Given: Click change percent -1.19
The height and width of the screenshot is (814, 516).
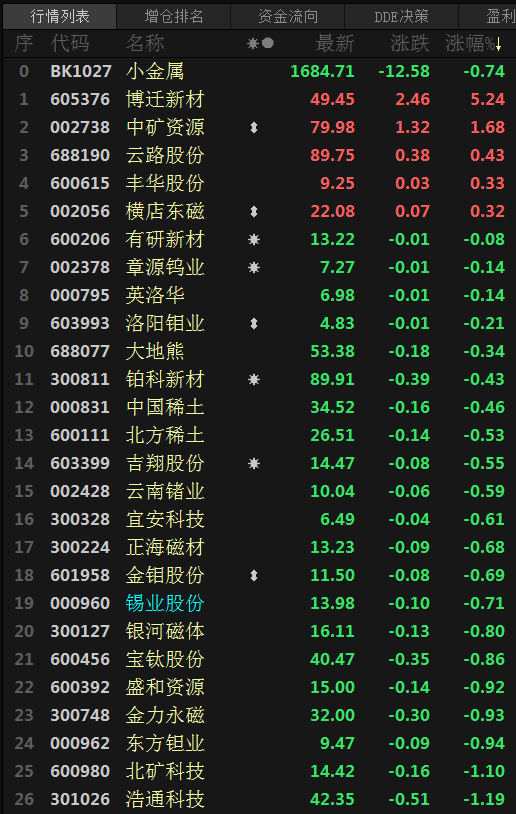Looking at the screenshot, I should pos(484,800).
